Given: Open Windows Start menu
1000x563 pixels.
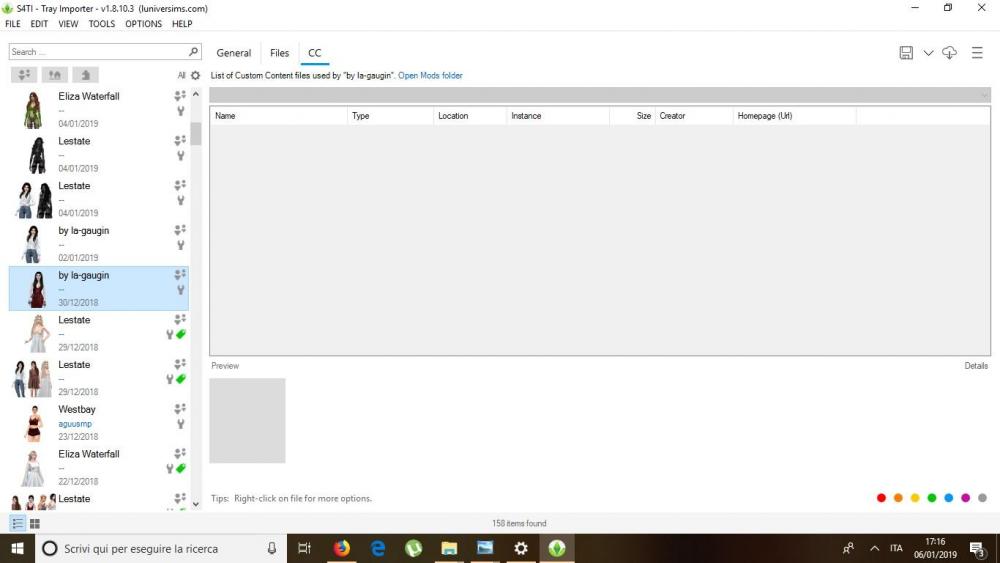Looking at the screenshot, I should tap(17, 548).
